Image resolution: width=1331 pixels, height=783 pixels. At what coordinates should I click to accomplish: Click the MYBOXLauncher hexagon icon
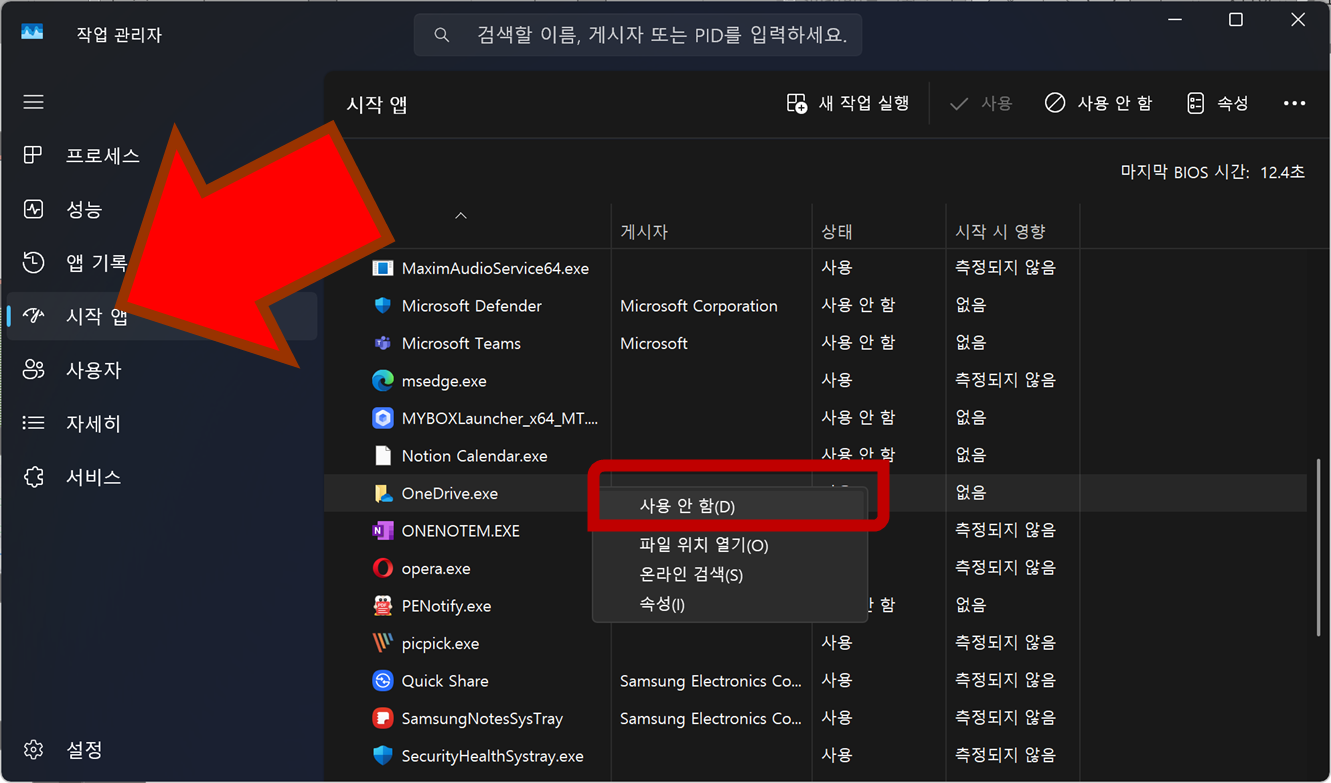coord(383,418)
